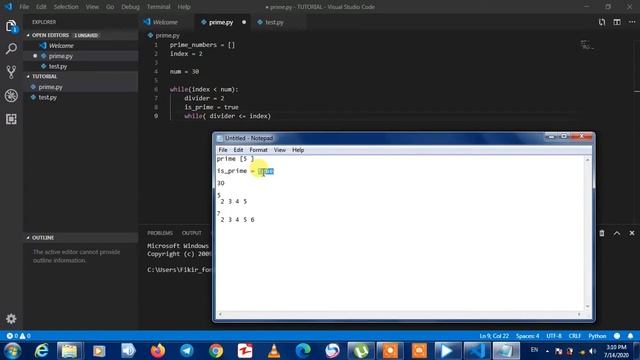Click Notepad vertical scrollbar
Viewport: 640px width, 360px height.
click(588, 233)
